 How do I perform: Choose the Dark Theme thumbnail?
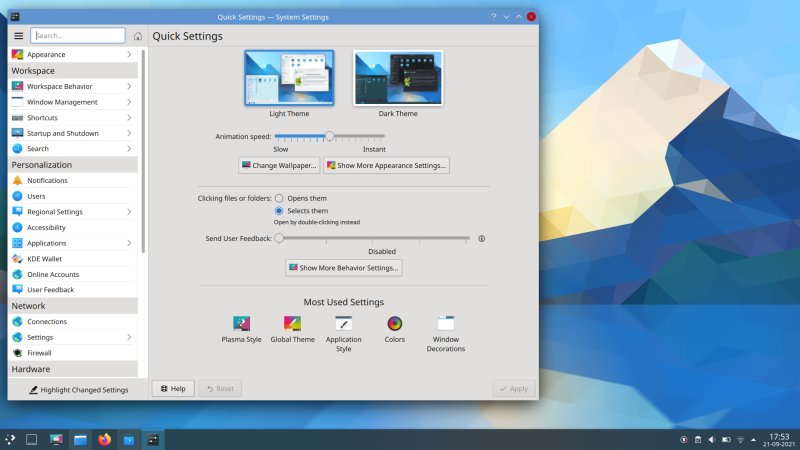point(398,78)
